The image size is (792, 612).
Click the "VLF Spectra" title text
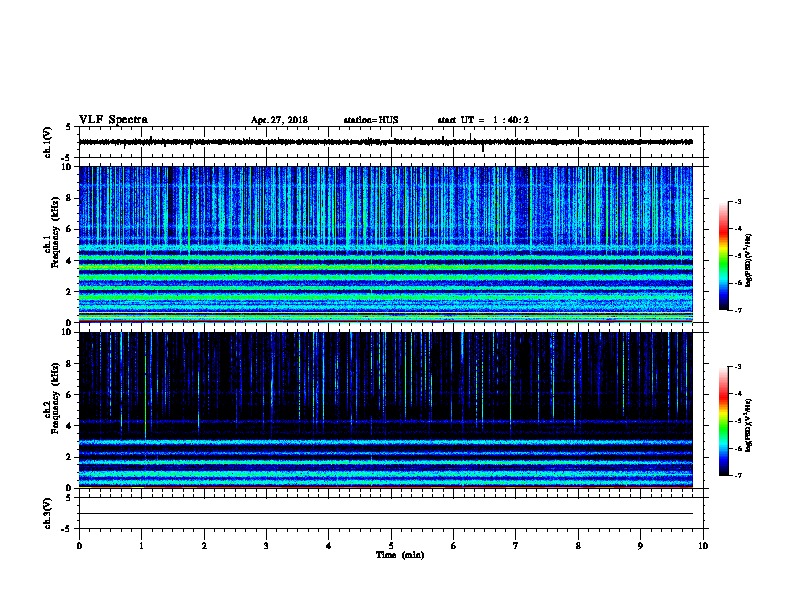(x=113, y=120)
